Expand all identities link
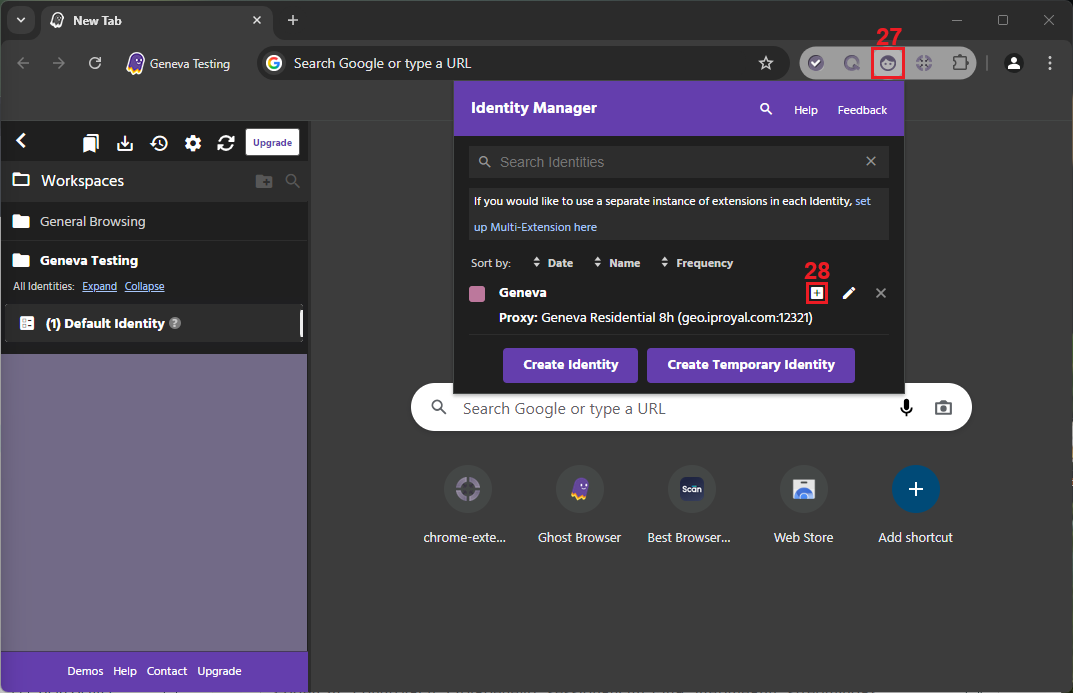1073x693 pixels. 99,286
